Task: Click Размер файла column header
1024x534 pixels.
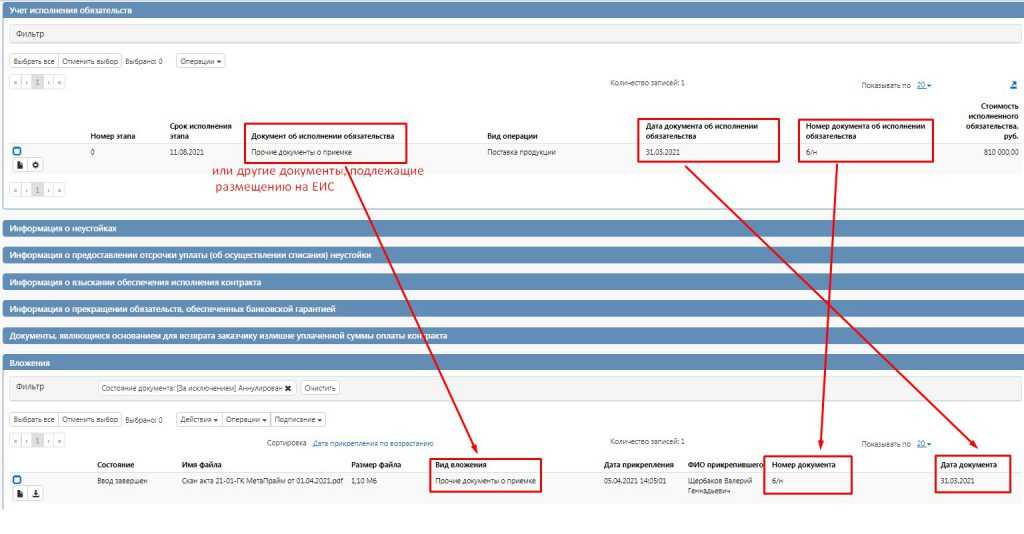Action: click(x=376, y=465)
